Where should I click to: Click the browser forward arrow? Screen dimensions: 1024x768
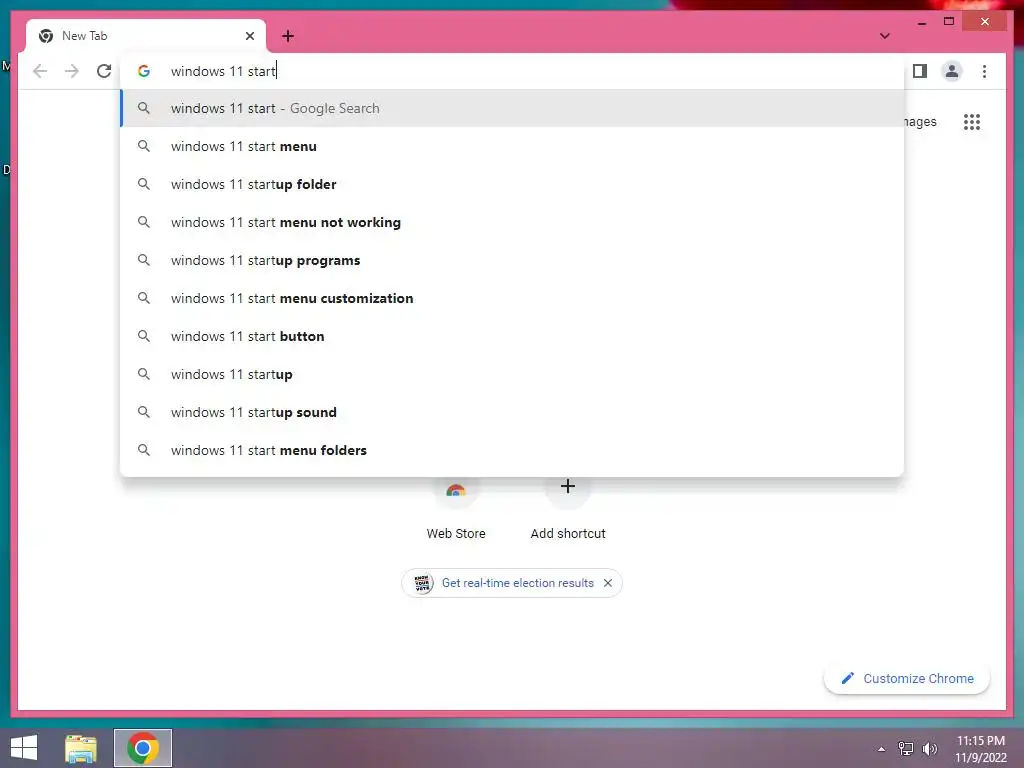click(72, 71)
